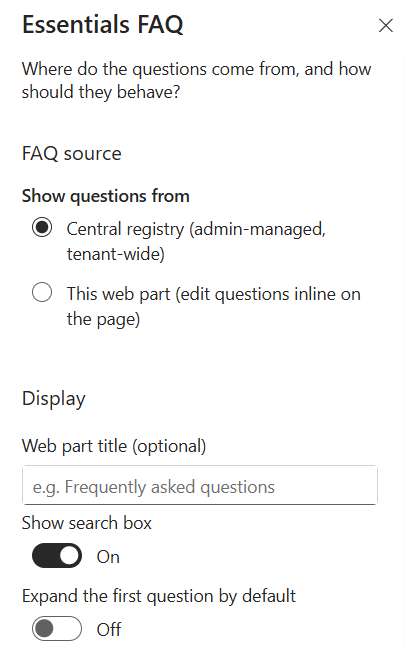The image size is (405, 647).
Task: Turn off the Show search box toggle
Action: pos(57,556)
